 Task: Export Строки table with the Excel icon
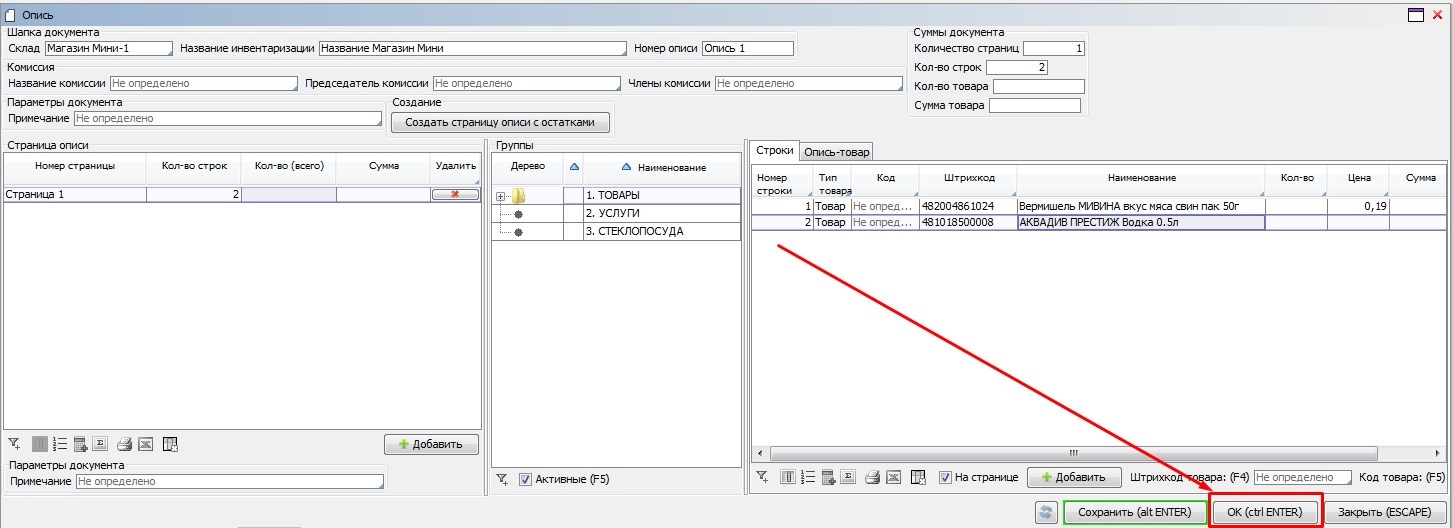(x=893, y=477)
